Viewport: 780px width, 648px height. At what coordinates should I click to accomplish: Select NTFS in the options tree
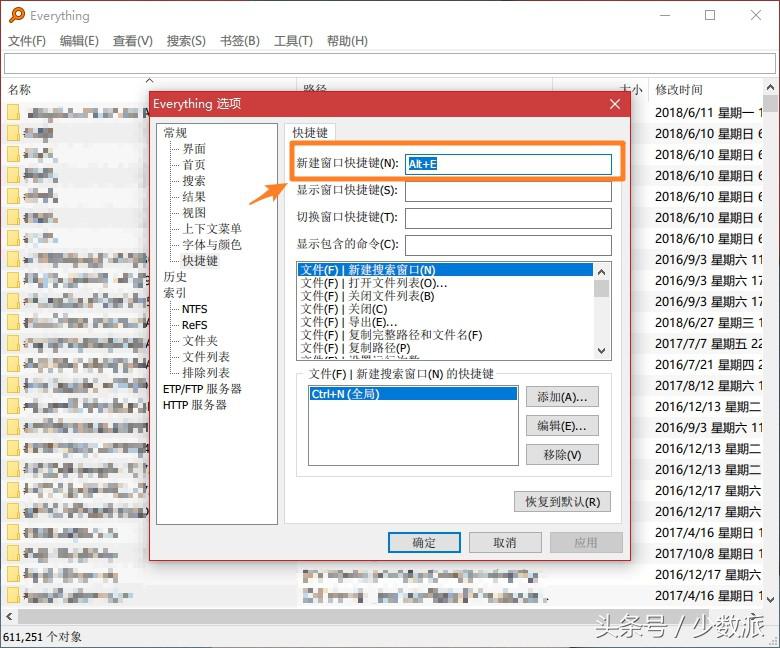pos(195,309)
